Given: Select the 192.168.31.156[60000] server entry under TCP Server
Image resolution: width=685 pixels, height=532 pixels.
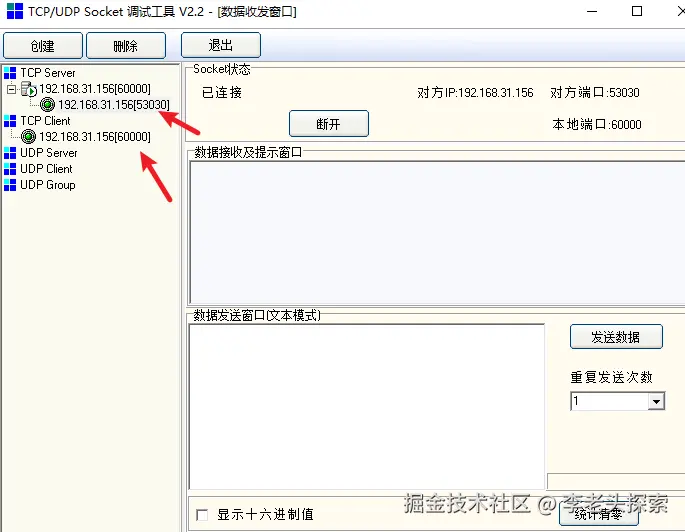Looking at the screenshot, I should coord(95,89).
